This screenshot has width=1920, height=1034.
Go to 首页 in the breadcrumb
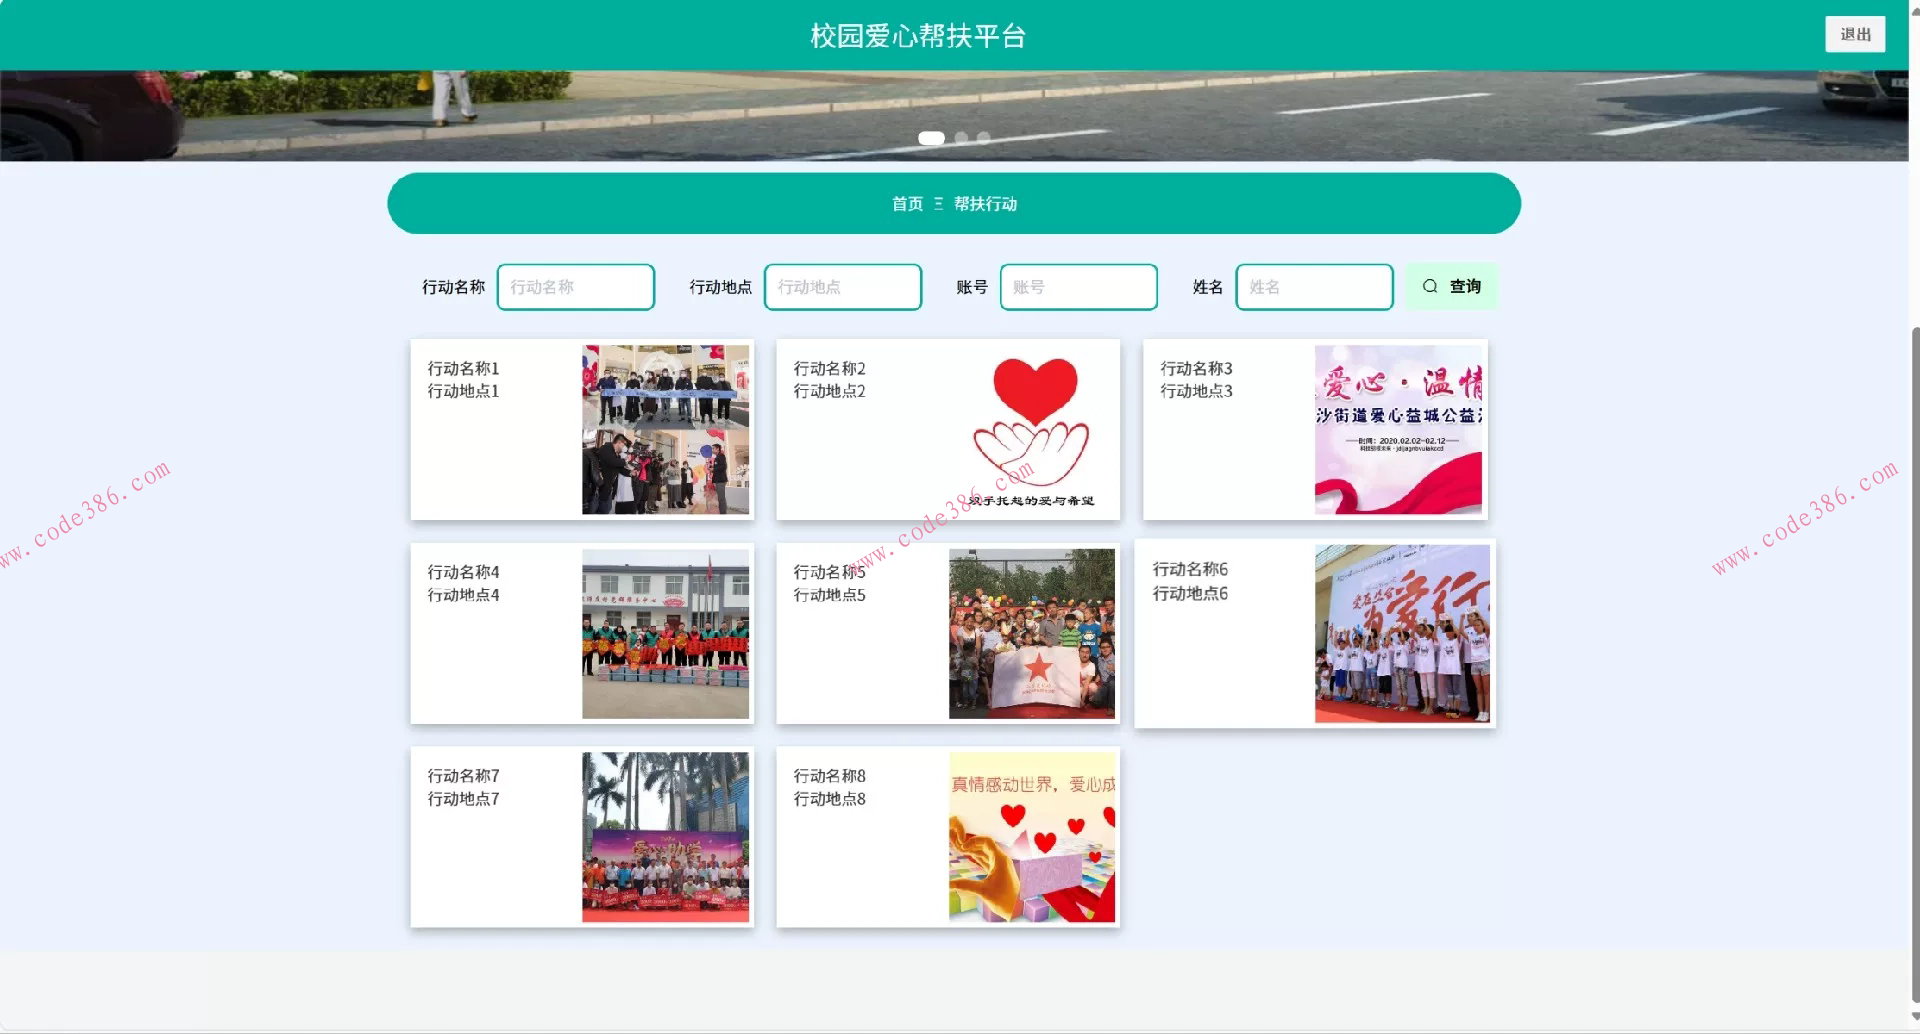(x=907, y=204)
